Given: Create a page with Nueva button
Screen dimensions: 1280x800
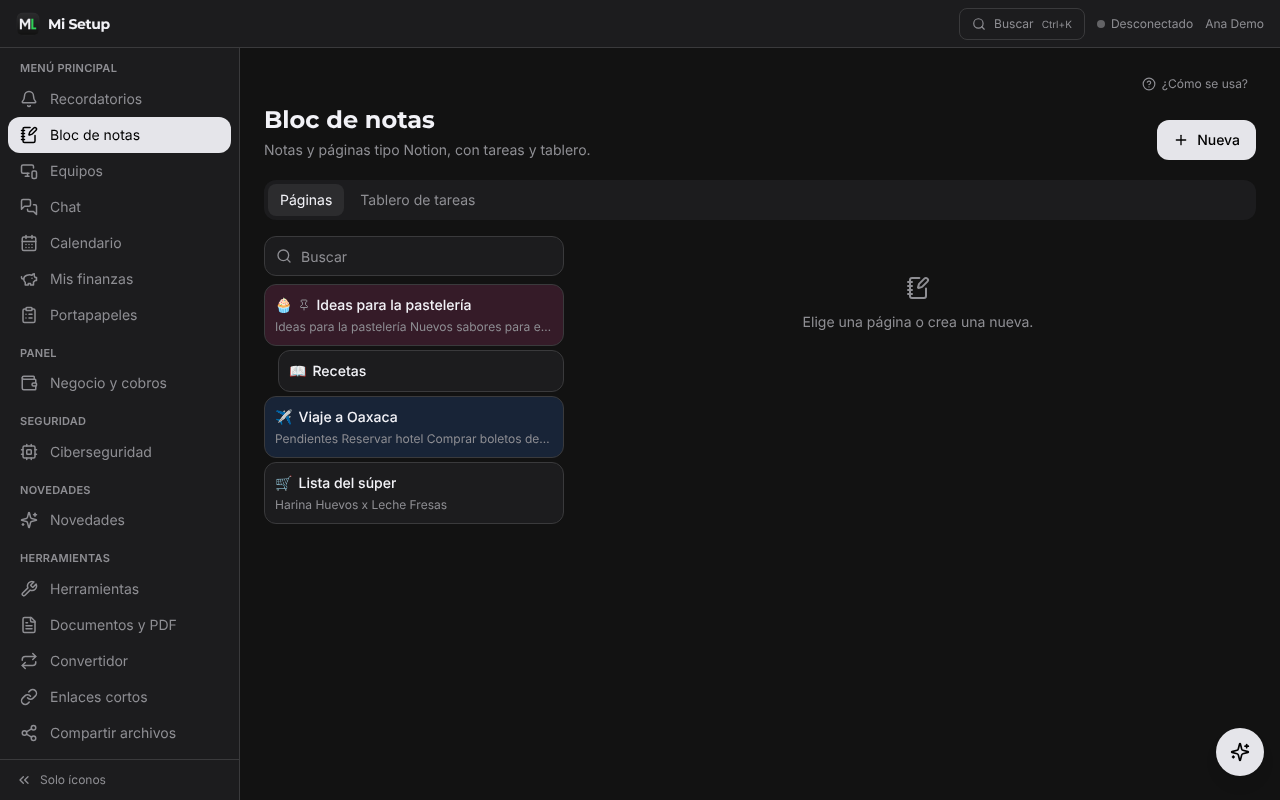Looking at the screenshot, I should [1206, 140].
